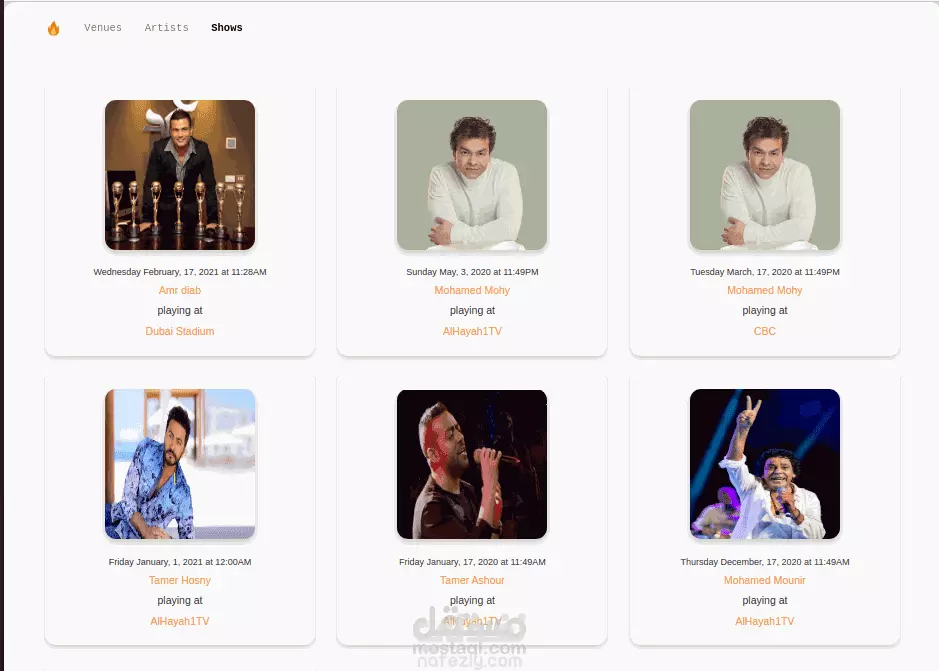Click Mohamed Mohy link on March 17 show
The image size is (939, 671).
point(765,290)
